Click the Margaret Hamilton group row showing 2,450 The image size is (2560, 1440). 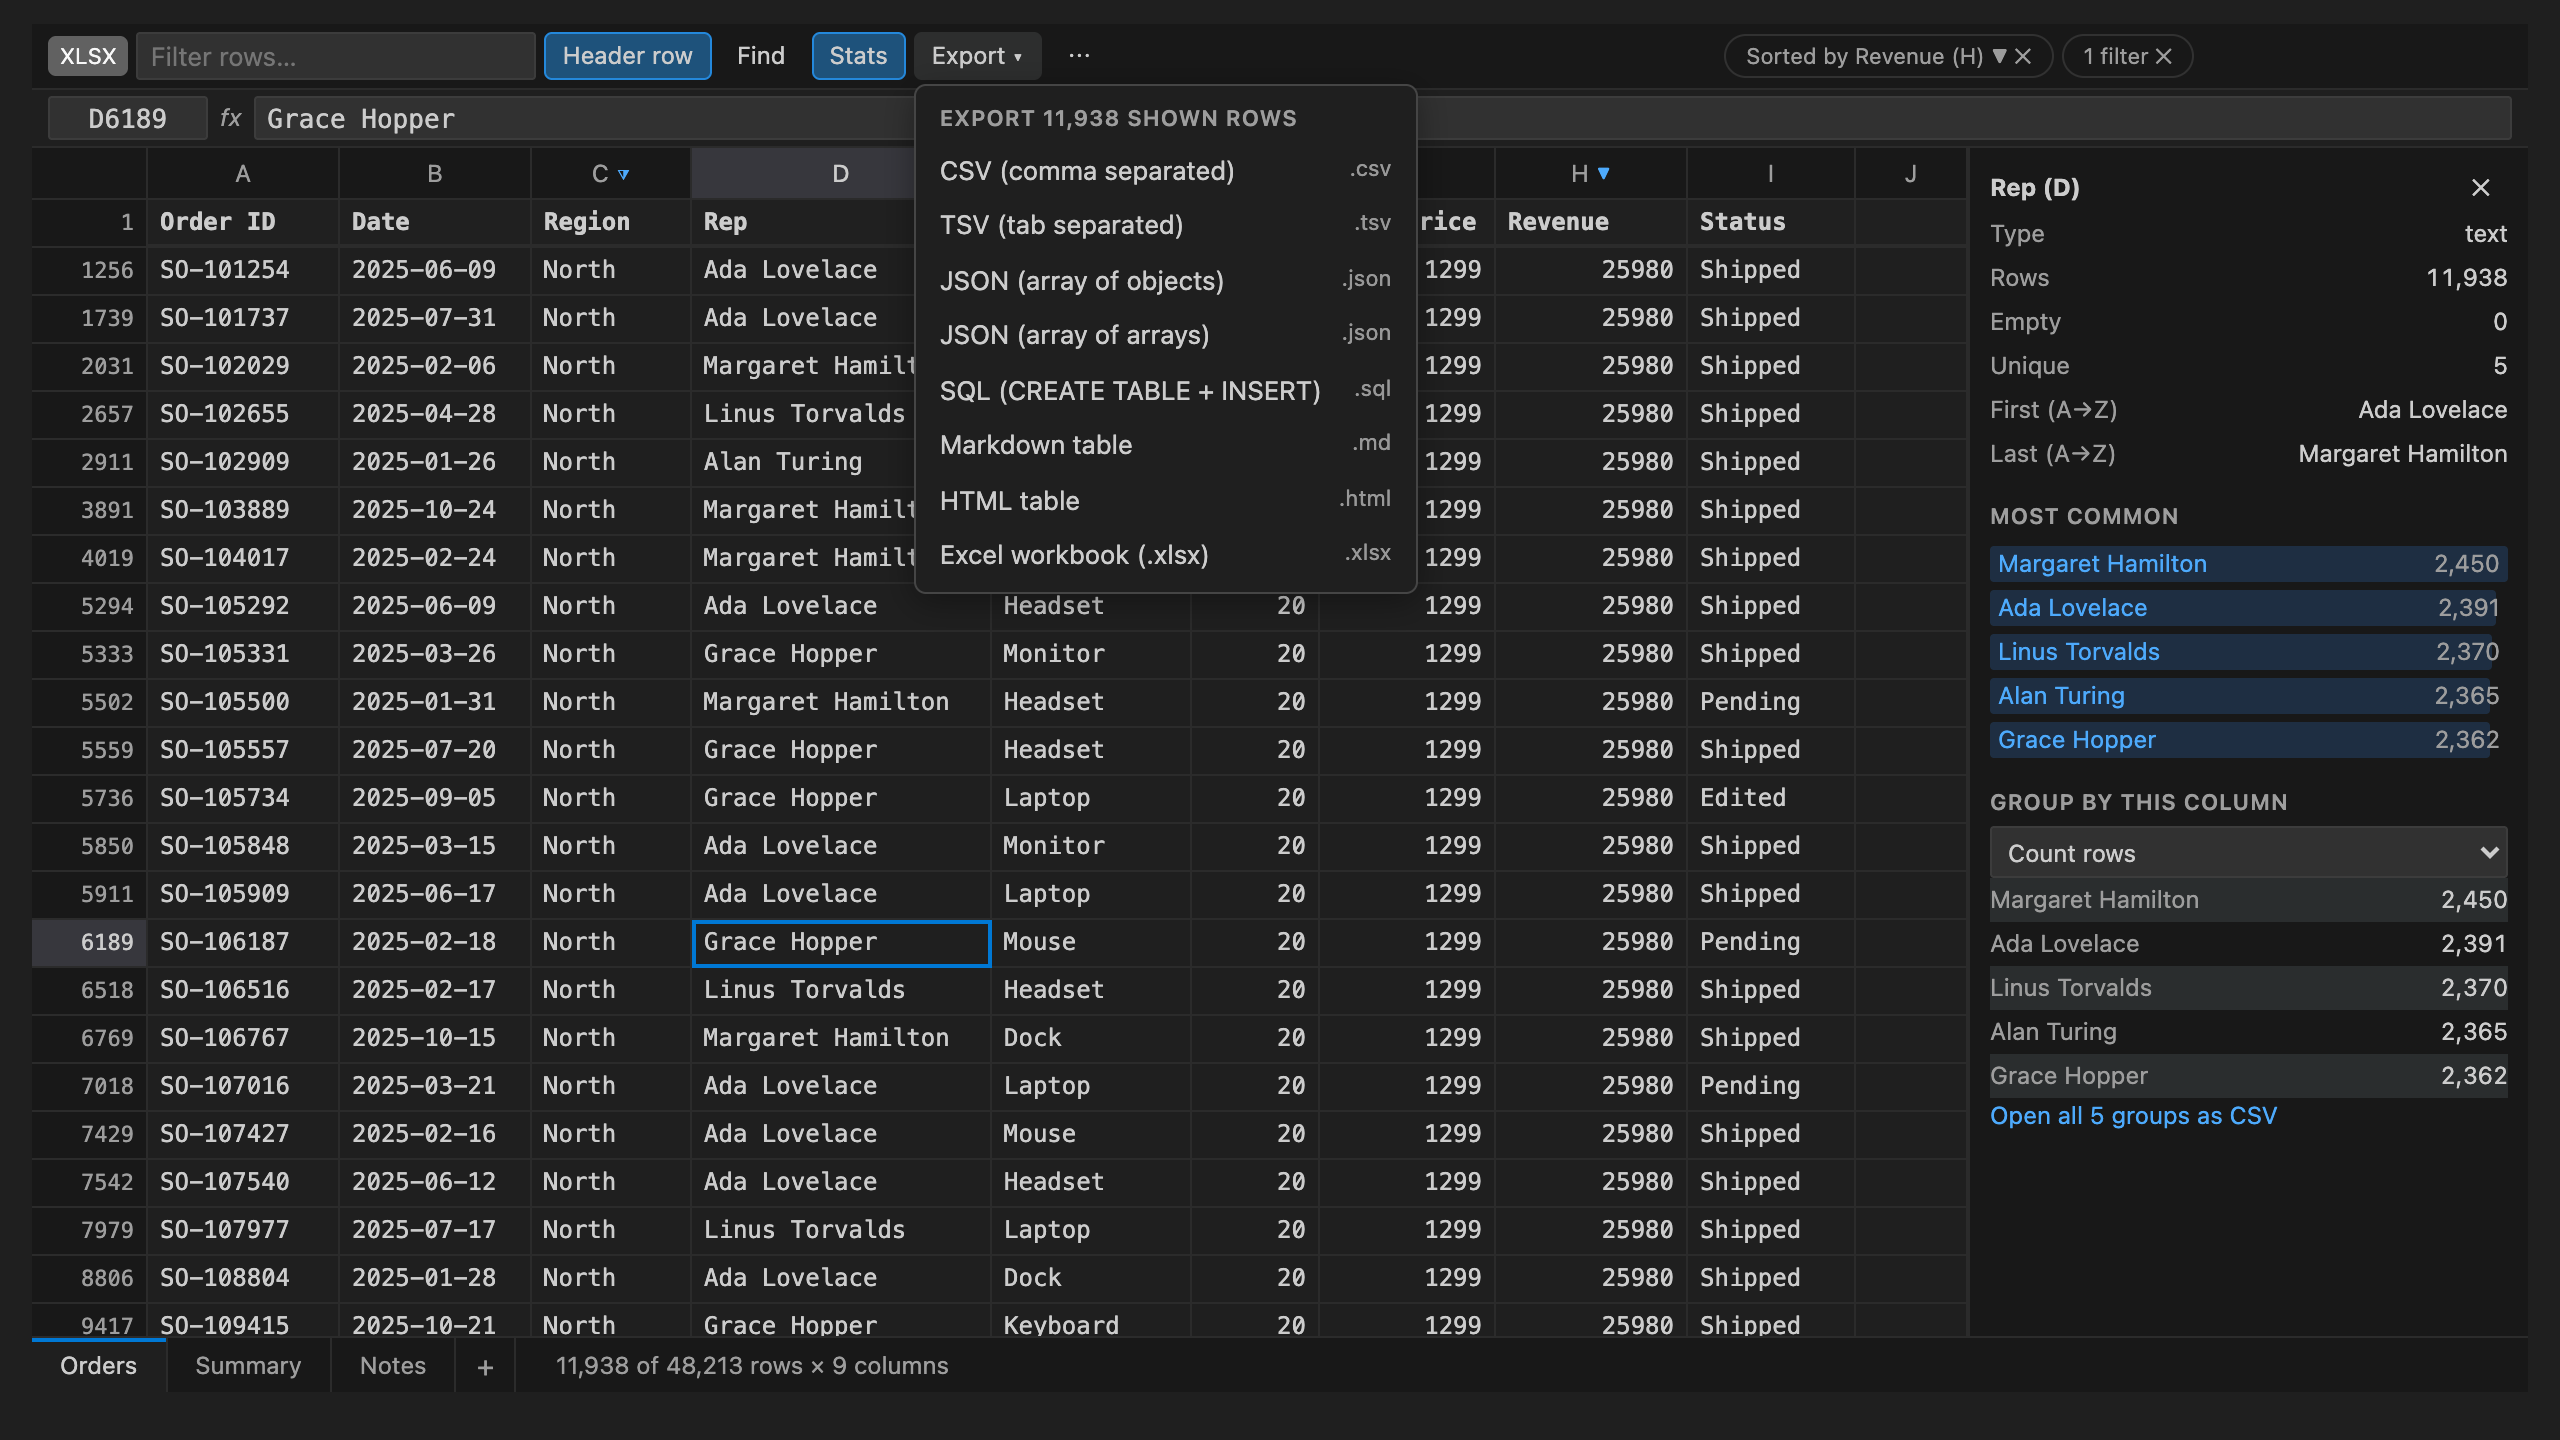[2248, 900]
